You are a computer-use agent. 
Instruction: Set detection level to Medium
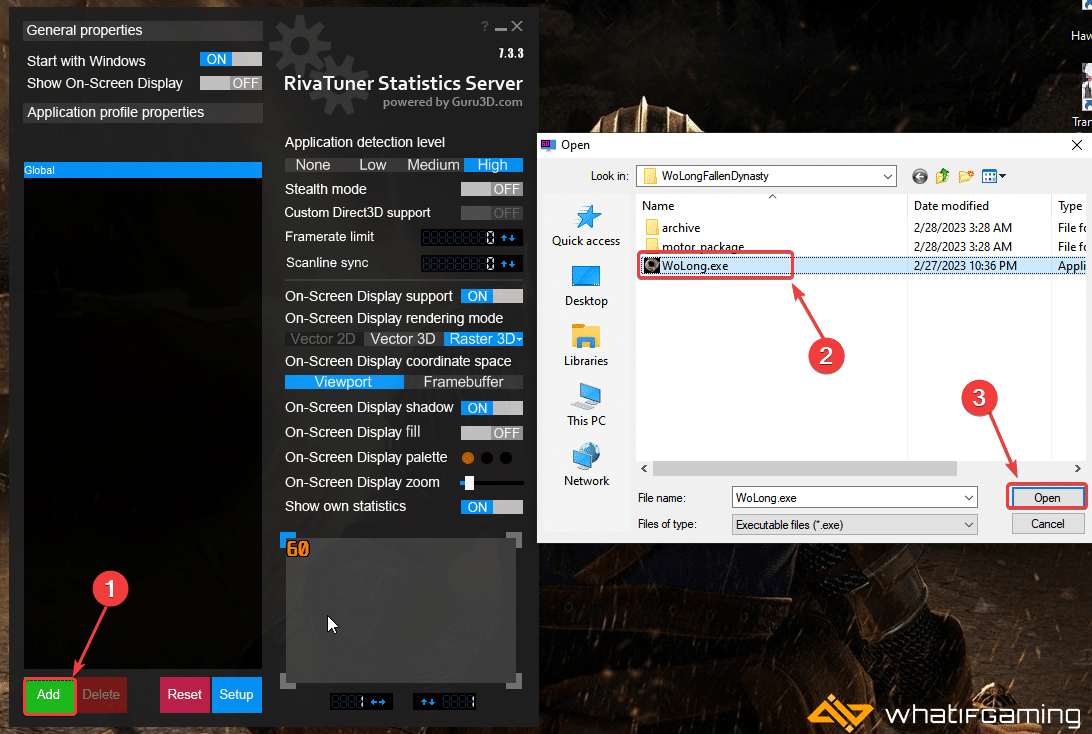tap(433, 165)
